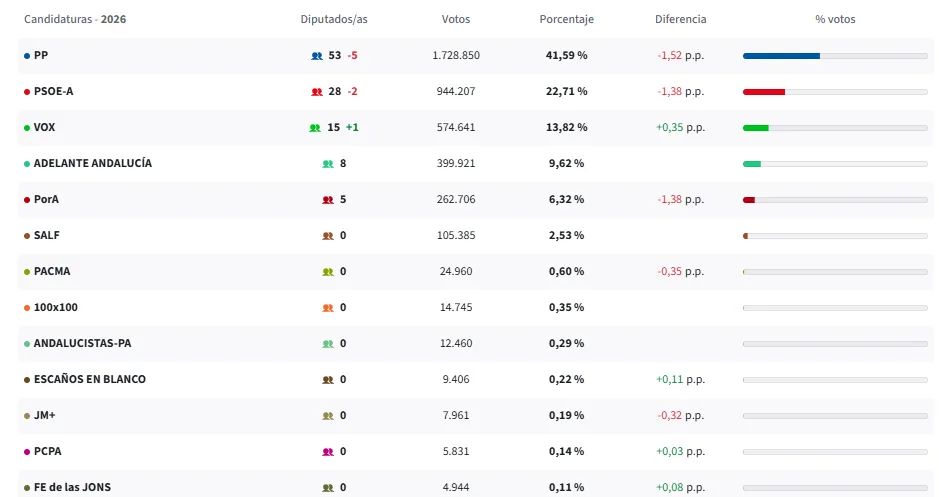
Task: Select the ADELANTE ANDALUCÍA party name
Action: point(93,163)
